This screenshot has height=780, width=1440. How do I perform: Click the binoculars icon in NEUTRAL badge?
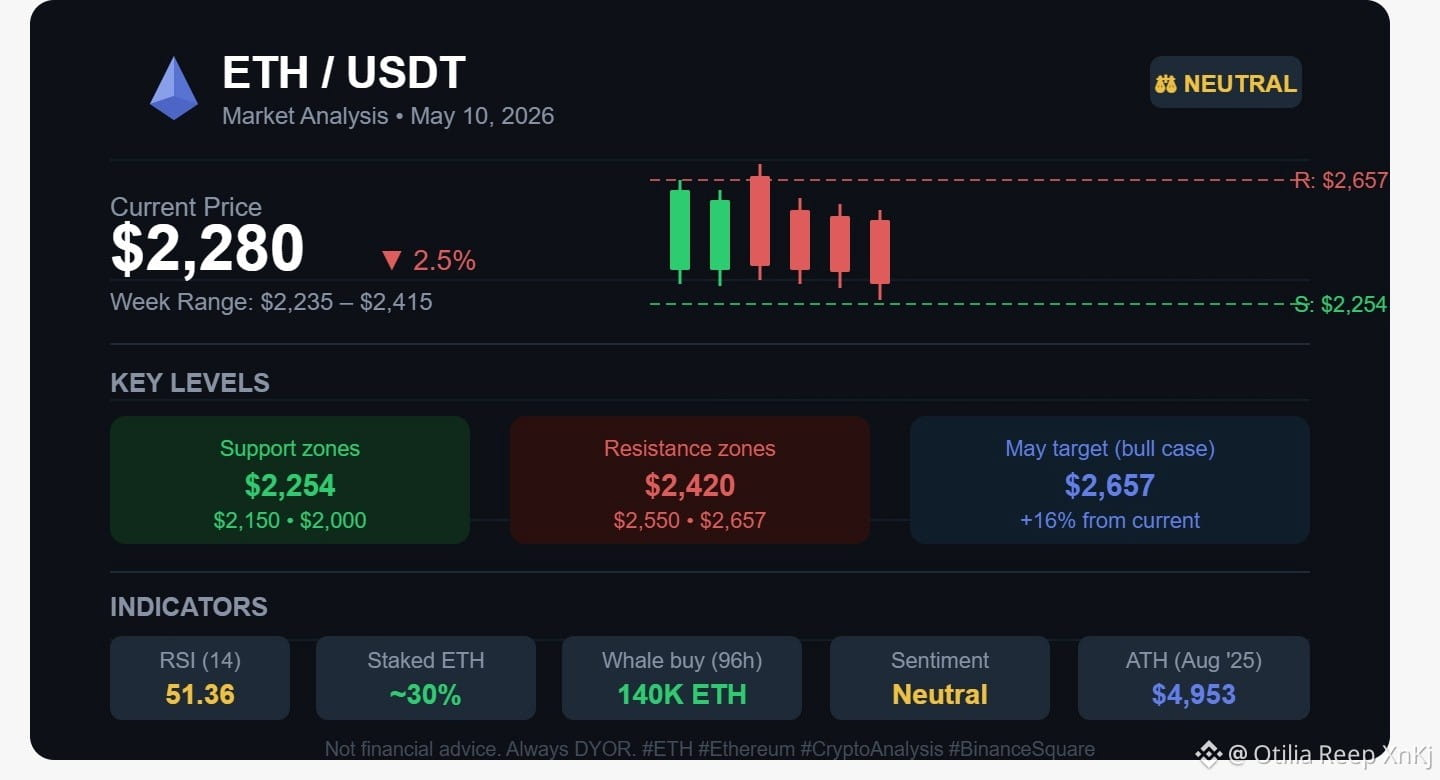click(1167, 83)
